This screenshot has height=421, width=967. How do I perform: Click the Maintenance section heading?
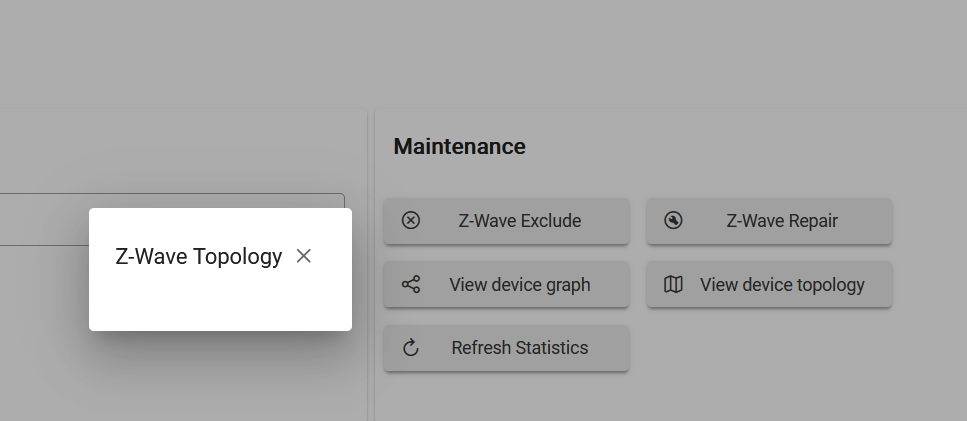tap(459, 147)
